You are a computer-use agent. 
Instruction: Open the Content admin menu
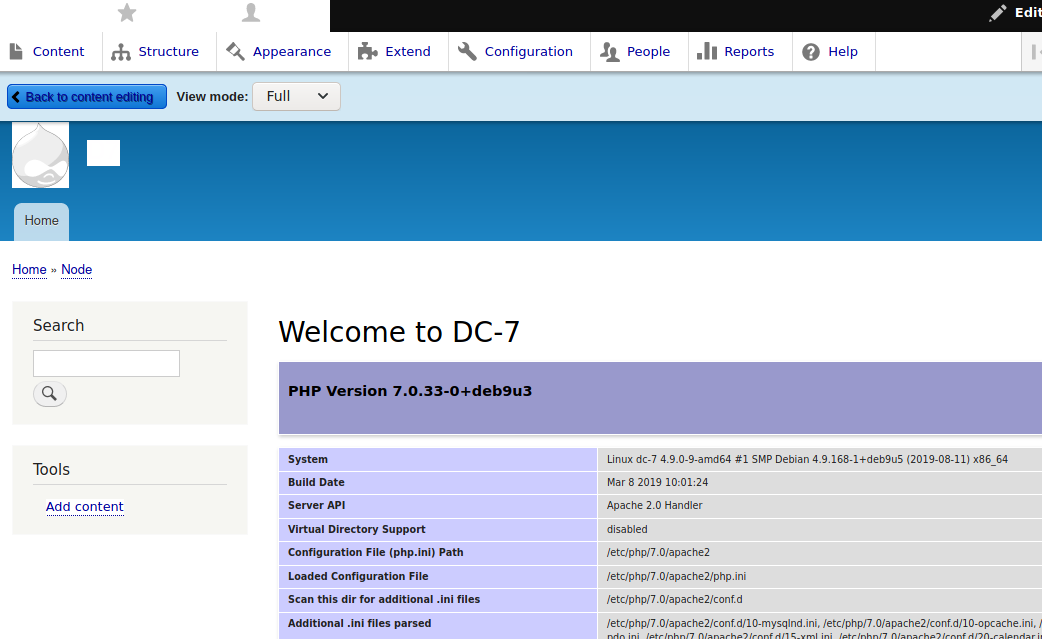58,52
